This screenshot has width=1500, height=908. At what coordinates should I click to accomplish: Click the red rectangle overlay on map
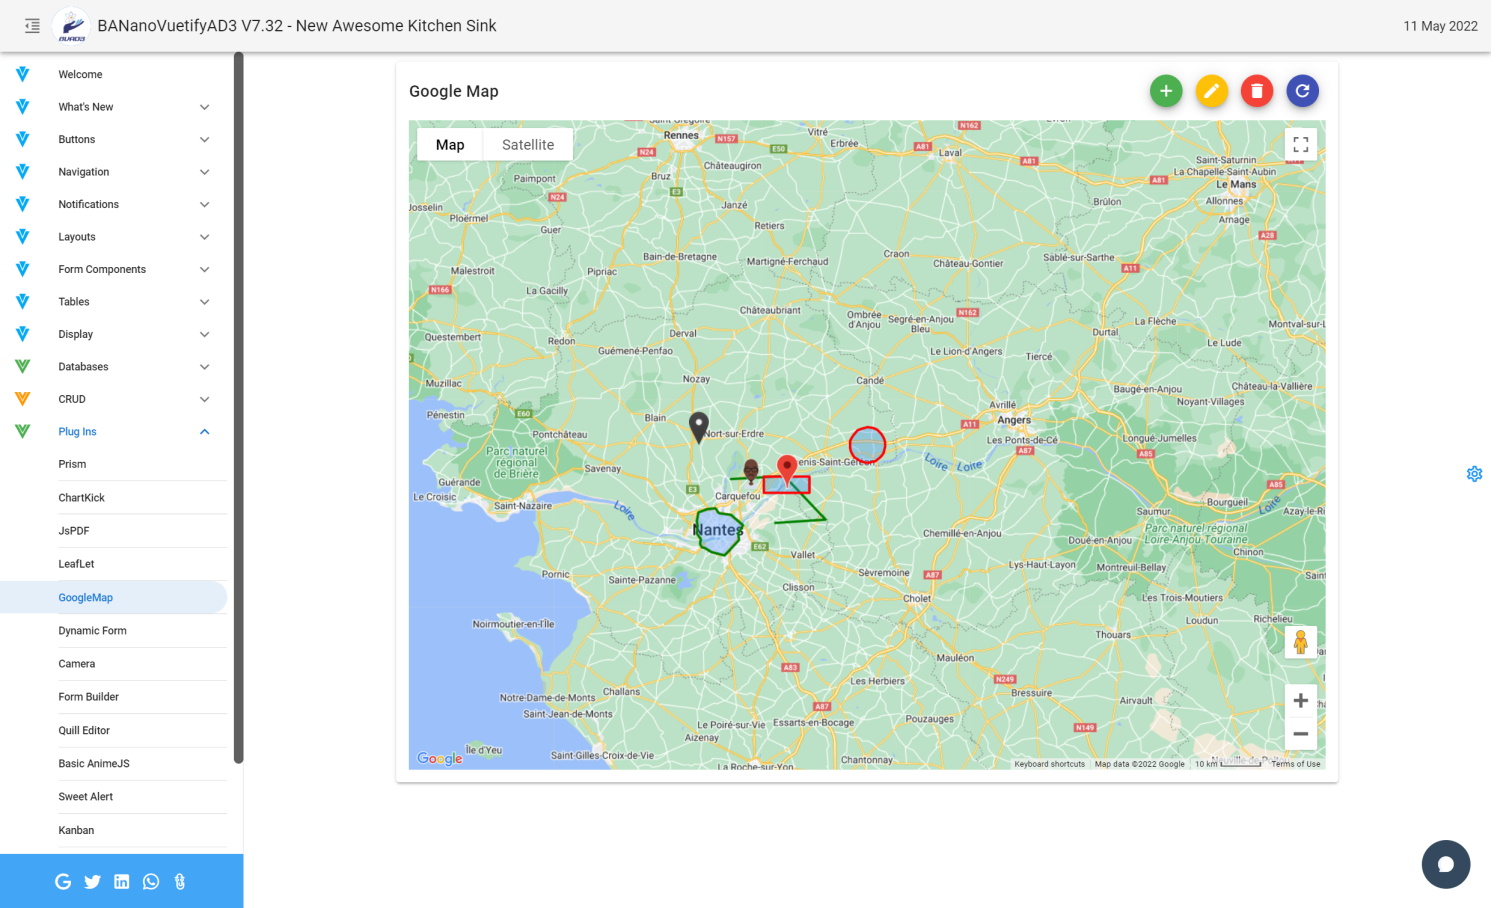786,484
